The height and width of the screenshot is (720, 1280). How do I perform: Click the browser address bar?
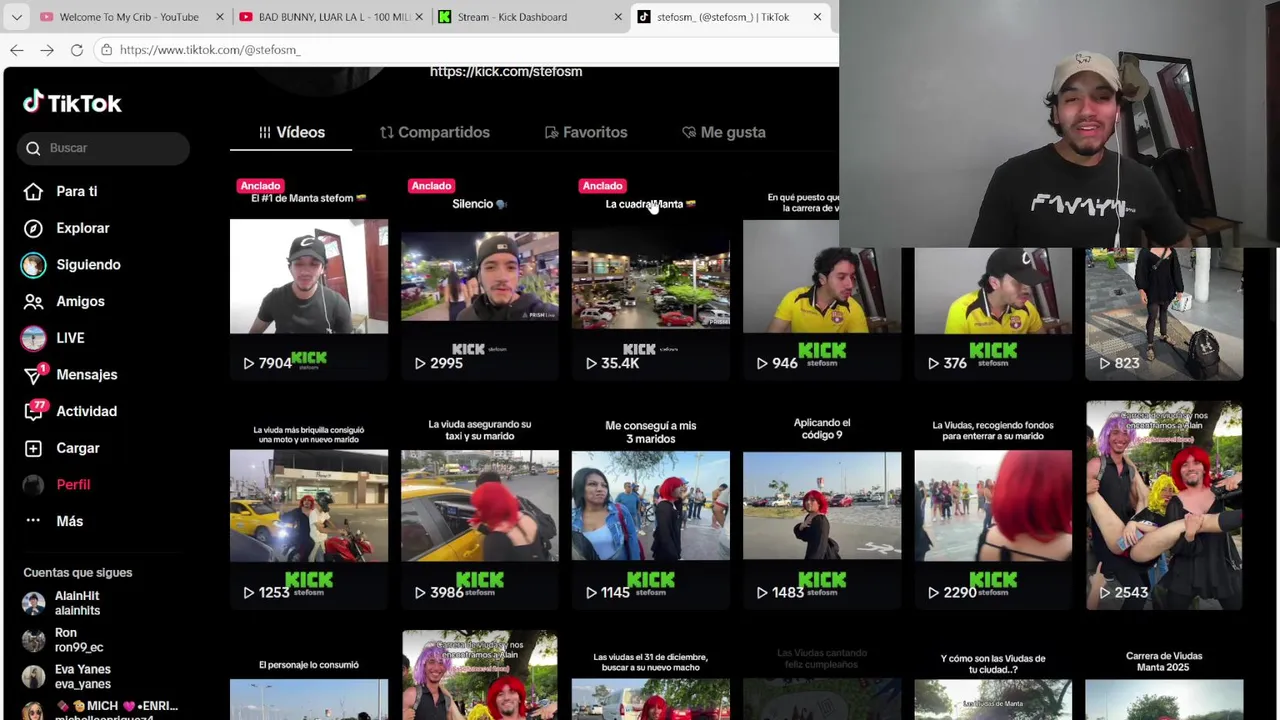pos(465,49)
